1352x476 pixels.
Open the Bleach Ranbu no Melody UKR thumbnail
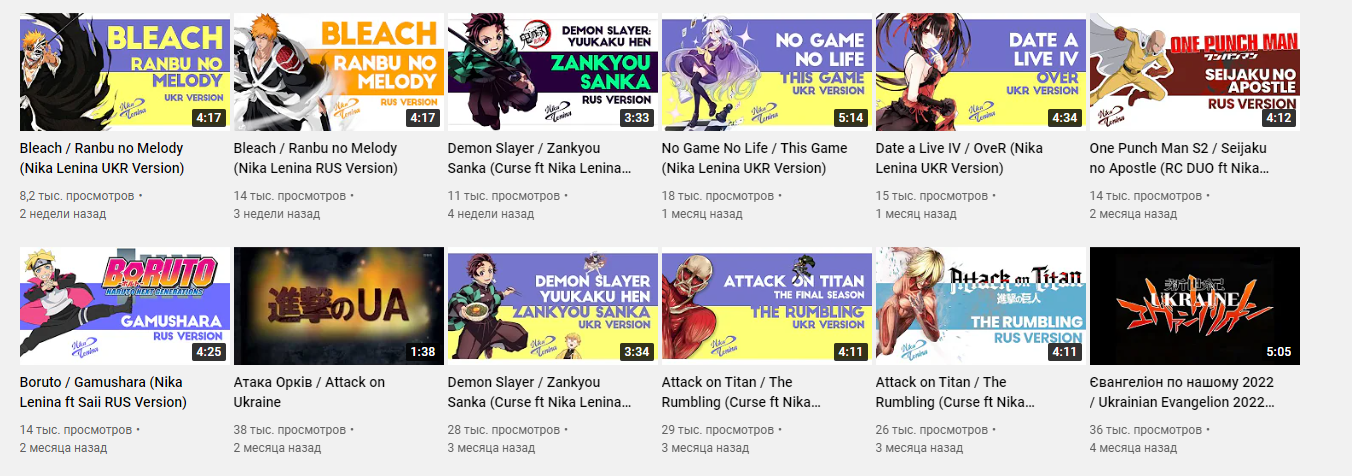point(125,72)
